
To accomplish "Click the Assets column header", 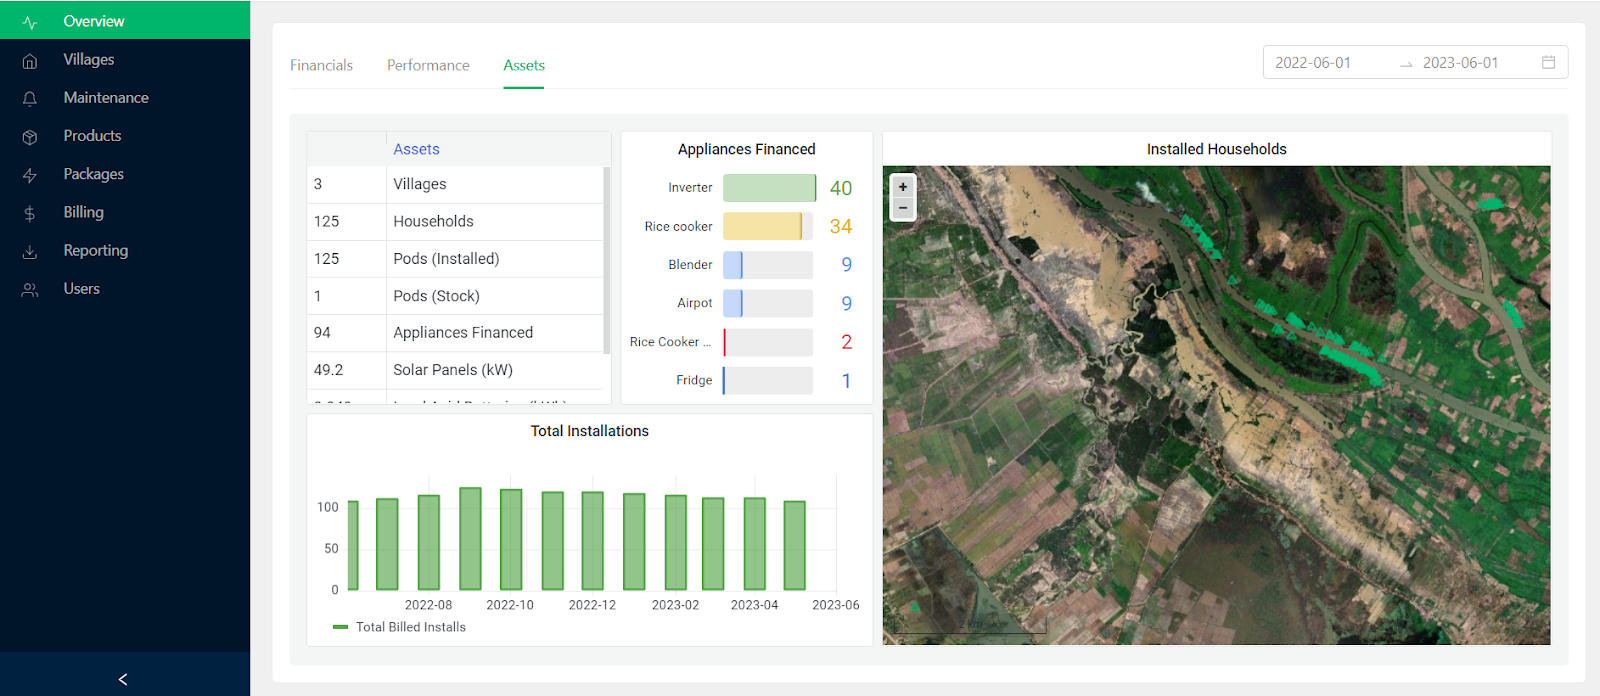I will click(416, 149).
